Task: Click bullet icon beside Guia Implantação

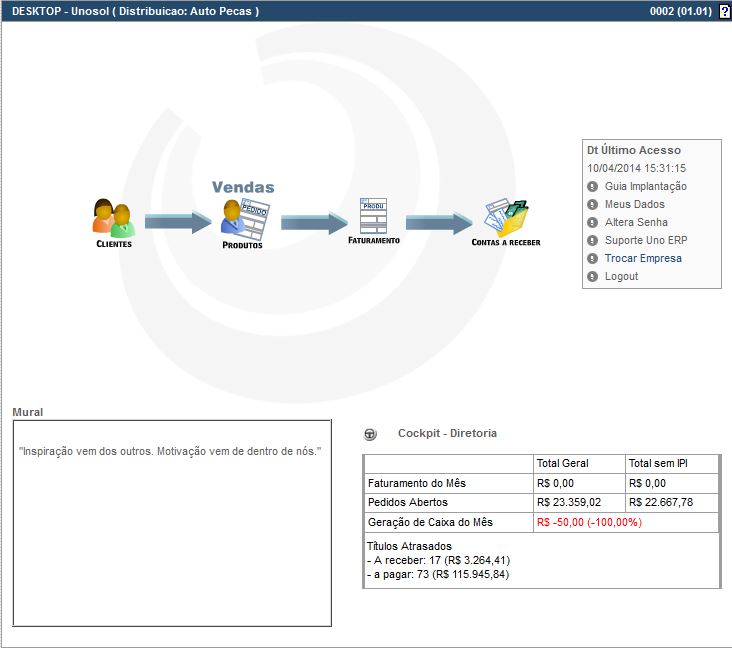Action: [592, 186]
